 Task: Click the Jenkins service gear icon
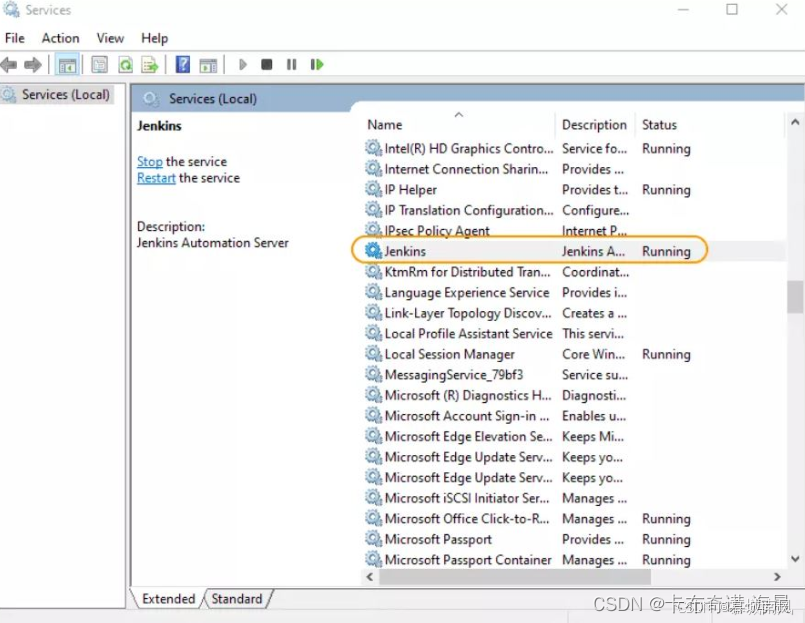point(373,251)
